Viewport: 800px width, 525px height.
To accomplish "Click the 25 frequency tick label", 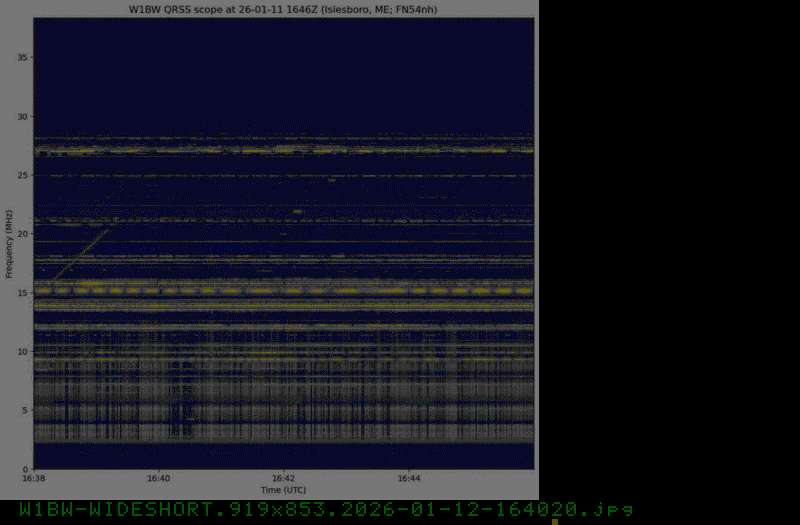I will point(21,175).
